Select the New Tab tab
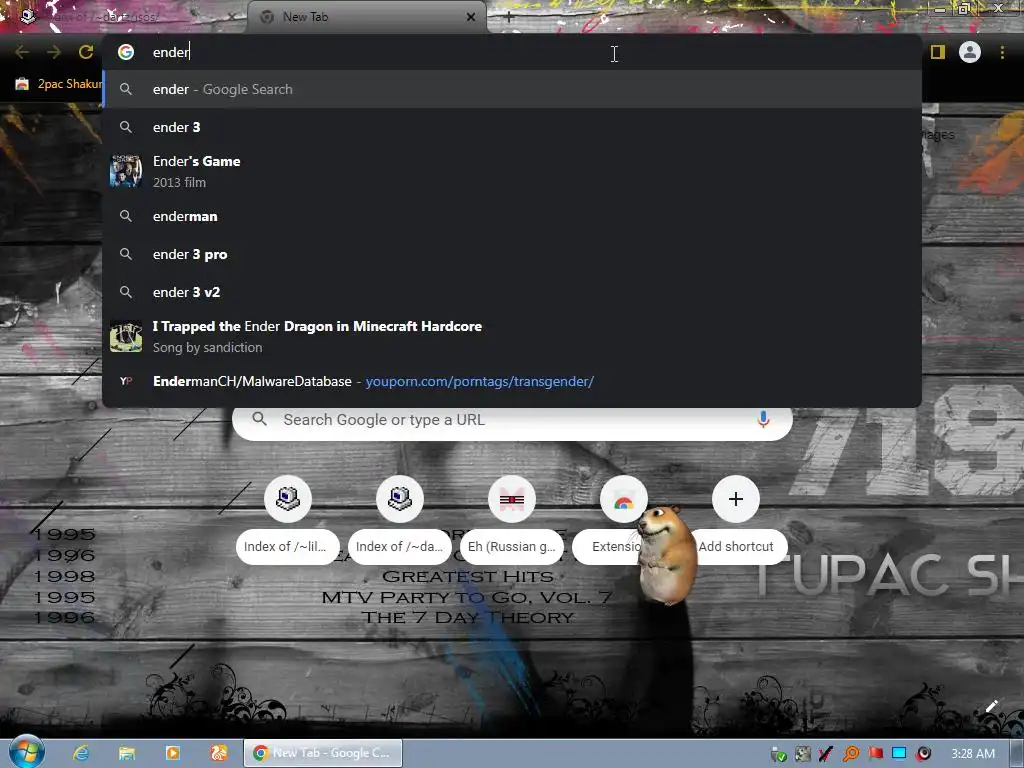The image size is (1024, 768). pos(366,18)
